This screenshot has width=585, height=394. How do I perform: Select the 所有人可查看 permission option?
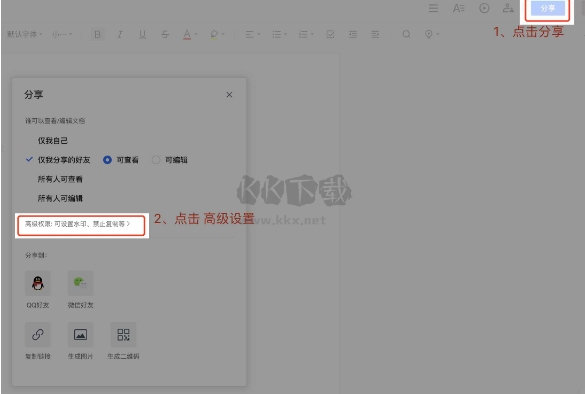[60, 179]
